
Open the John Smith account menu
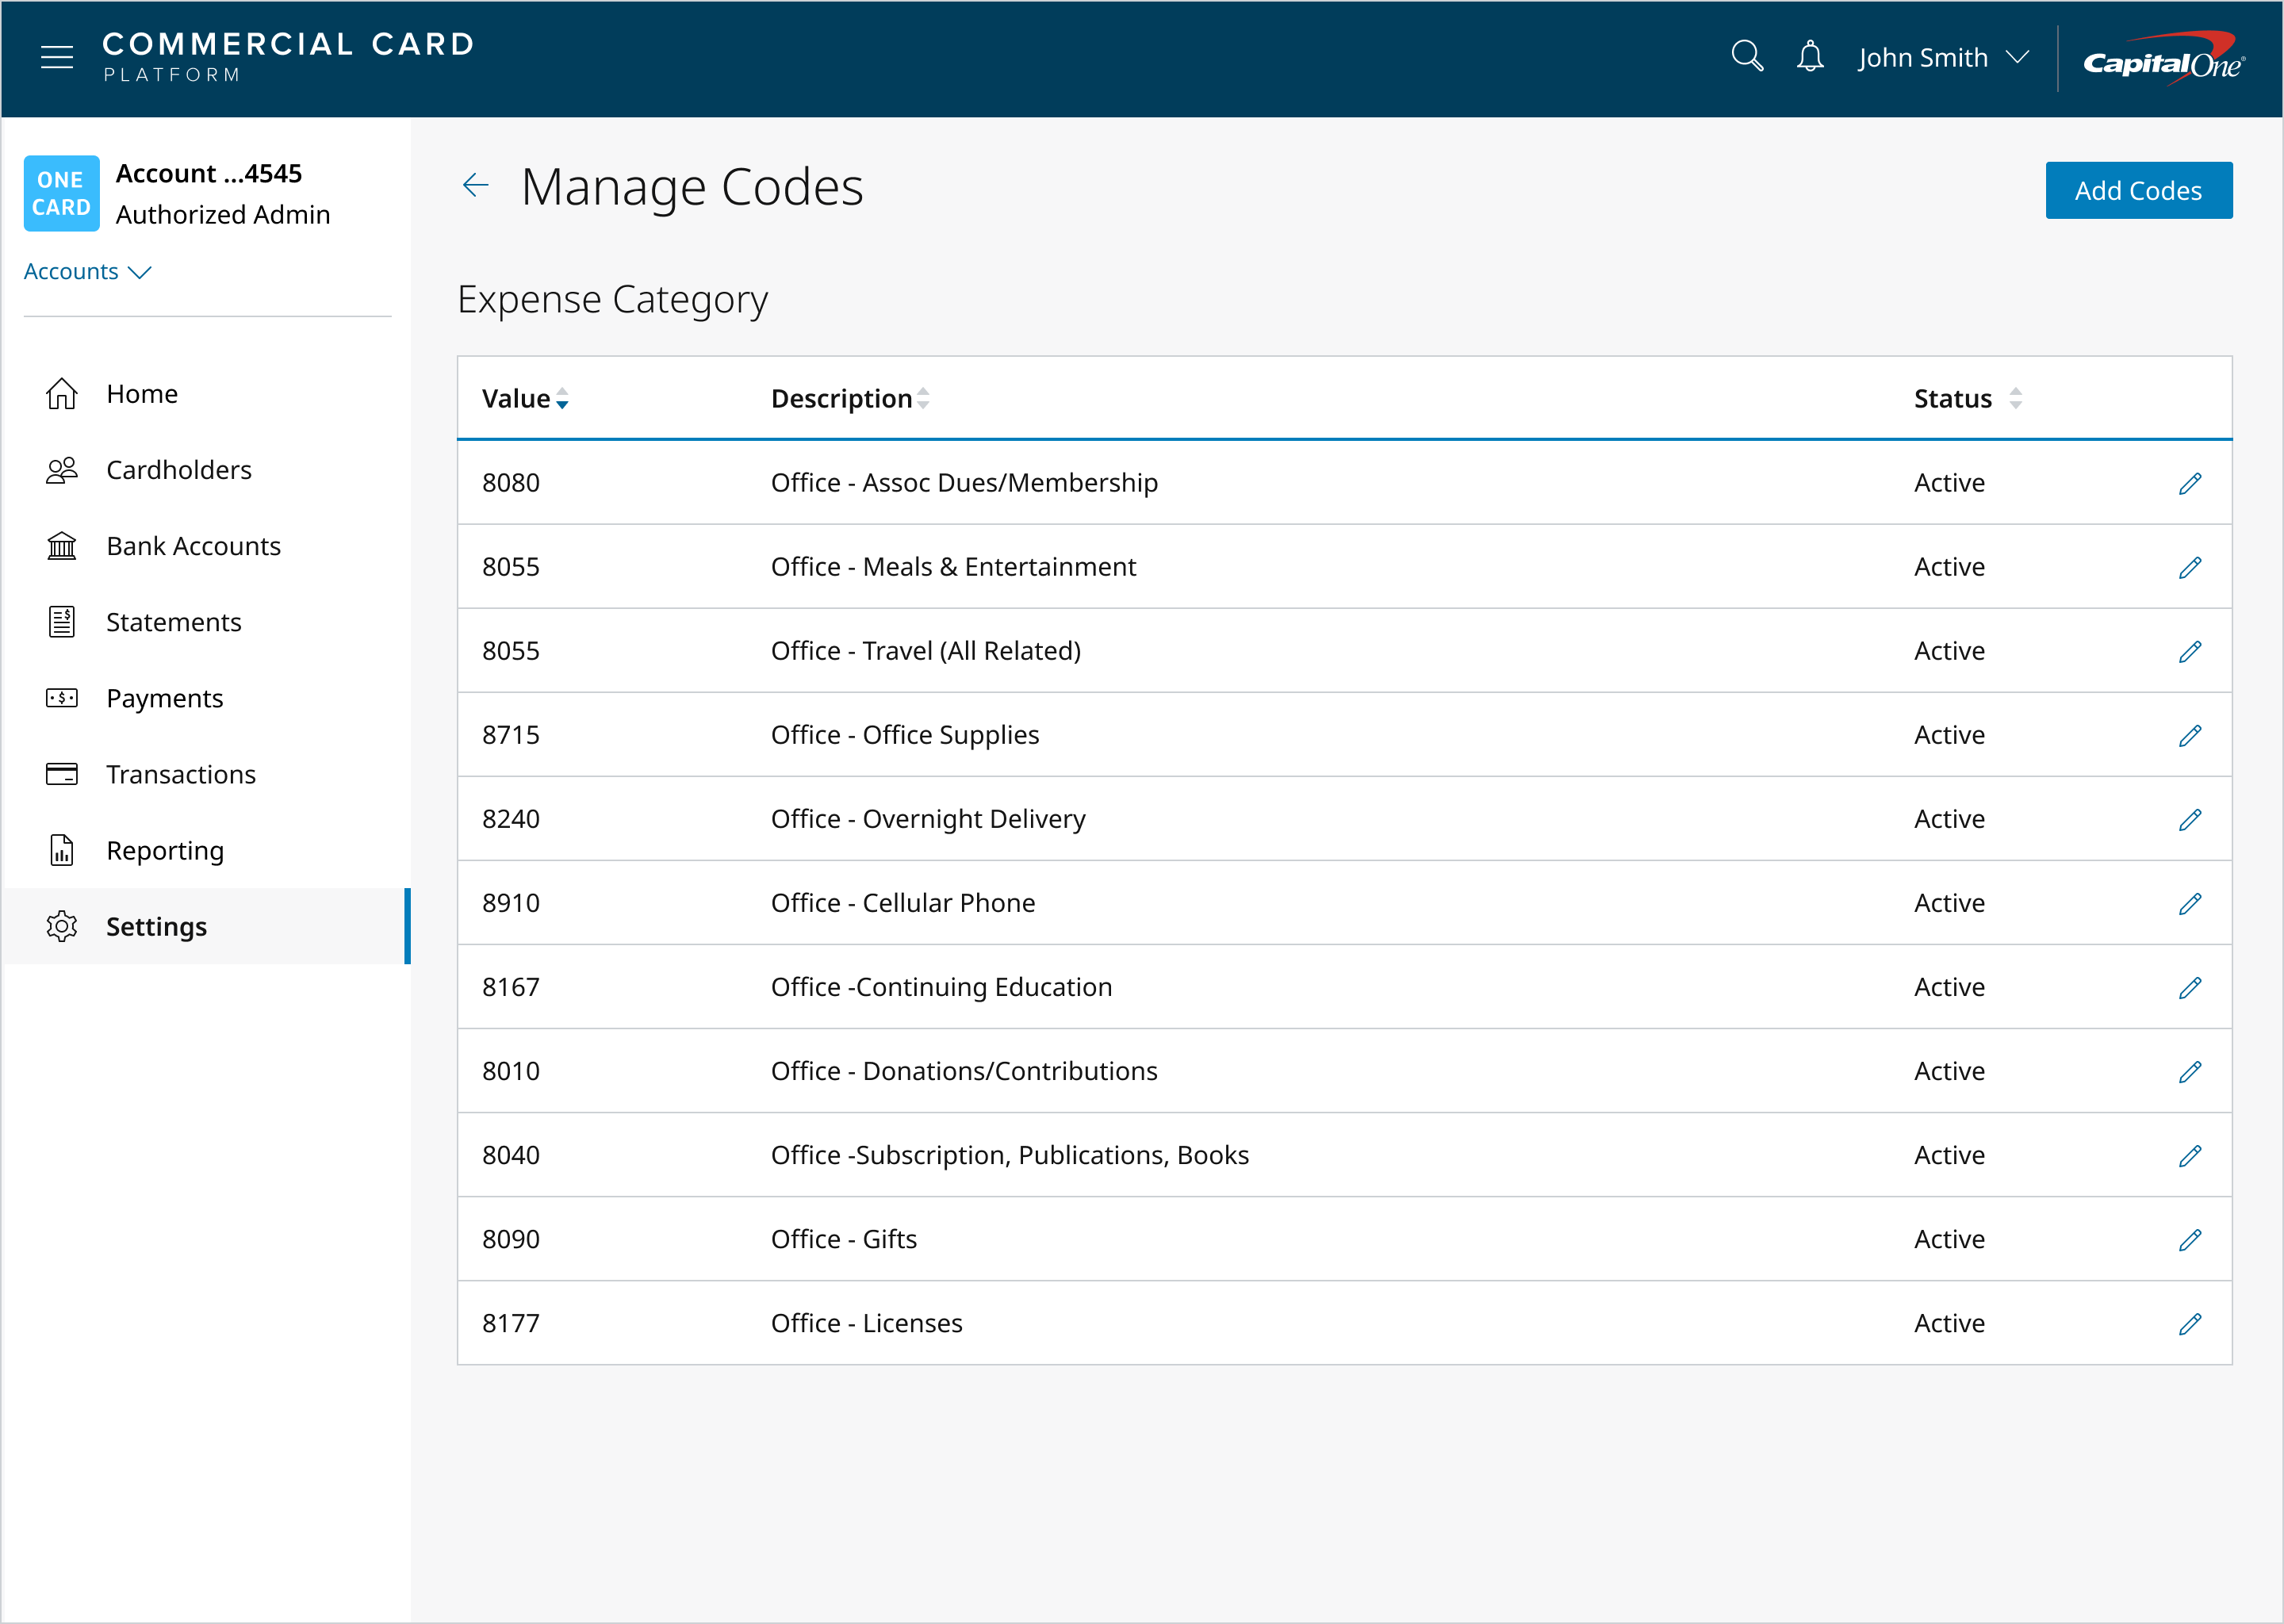click(1941, 57)
